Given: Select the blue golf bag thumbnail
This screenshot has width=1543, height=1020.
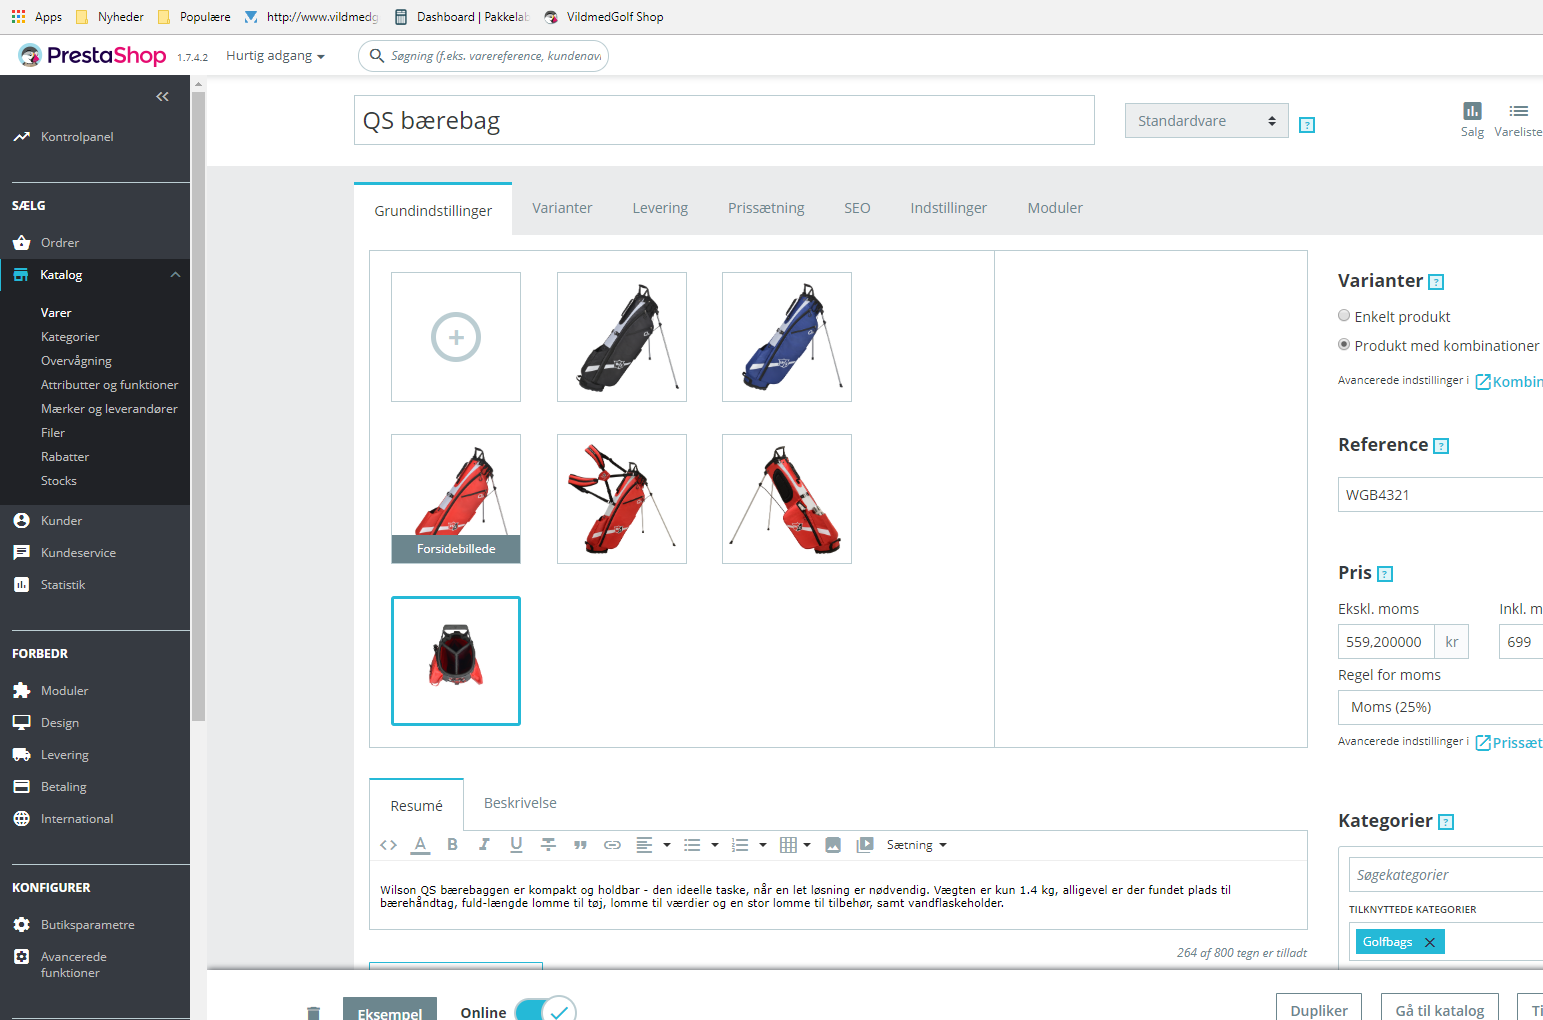Looking at the screenshot, I should click(787, 337).
